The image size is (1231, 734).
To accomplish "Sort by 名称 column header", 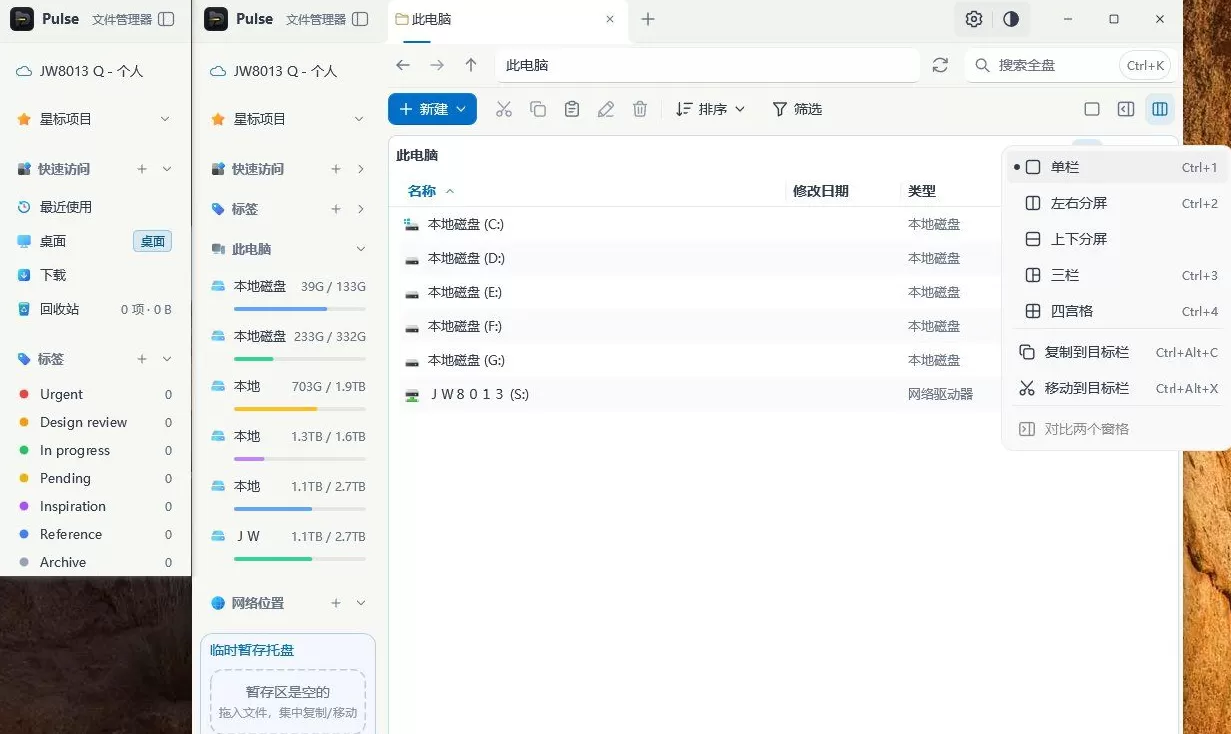I will pos(422,191).
